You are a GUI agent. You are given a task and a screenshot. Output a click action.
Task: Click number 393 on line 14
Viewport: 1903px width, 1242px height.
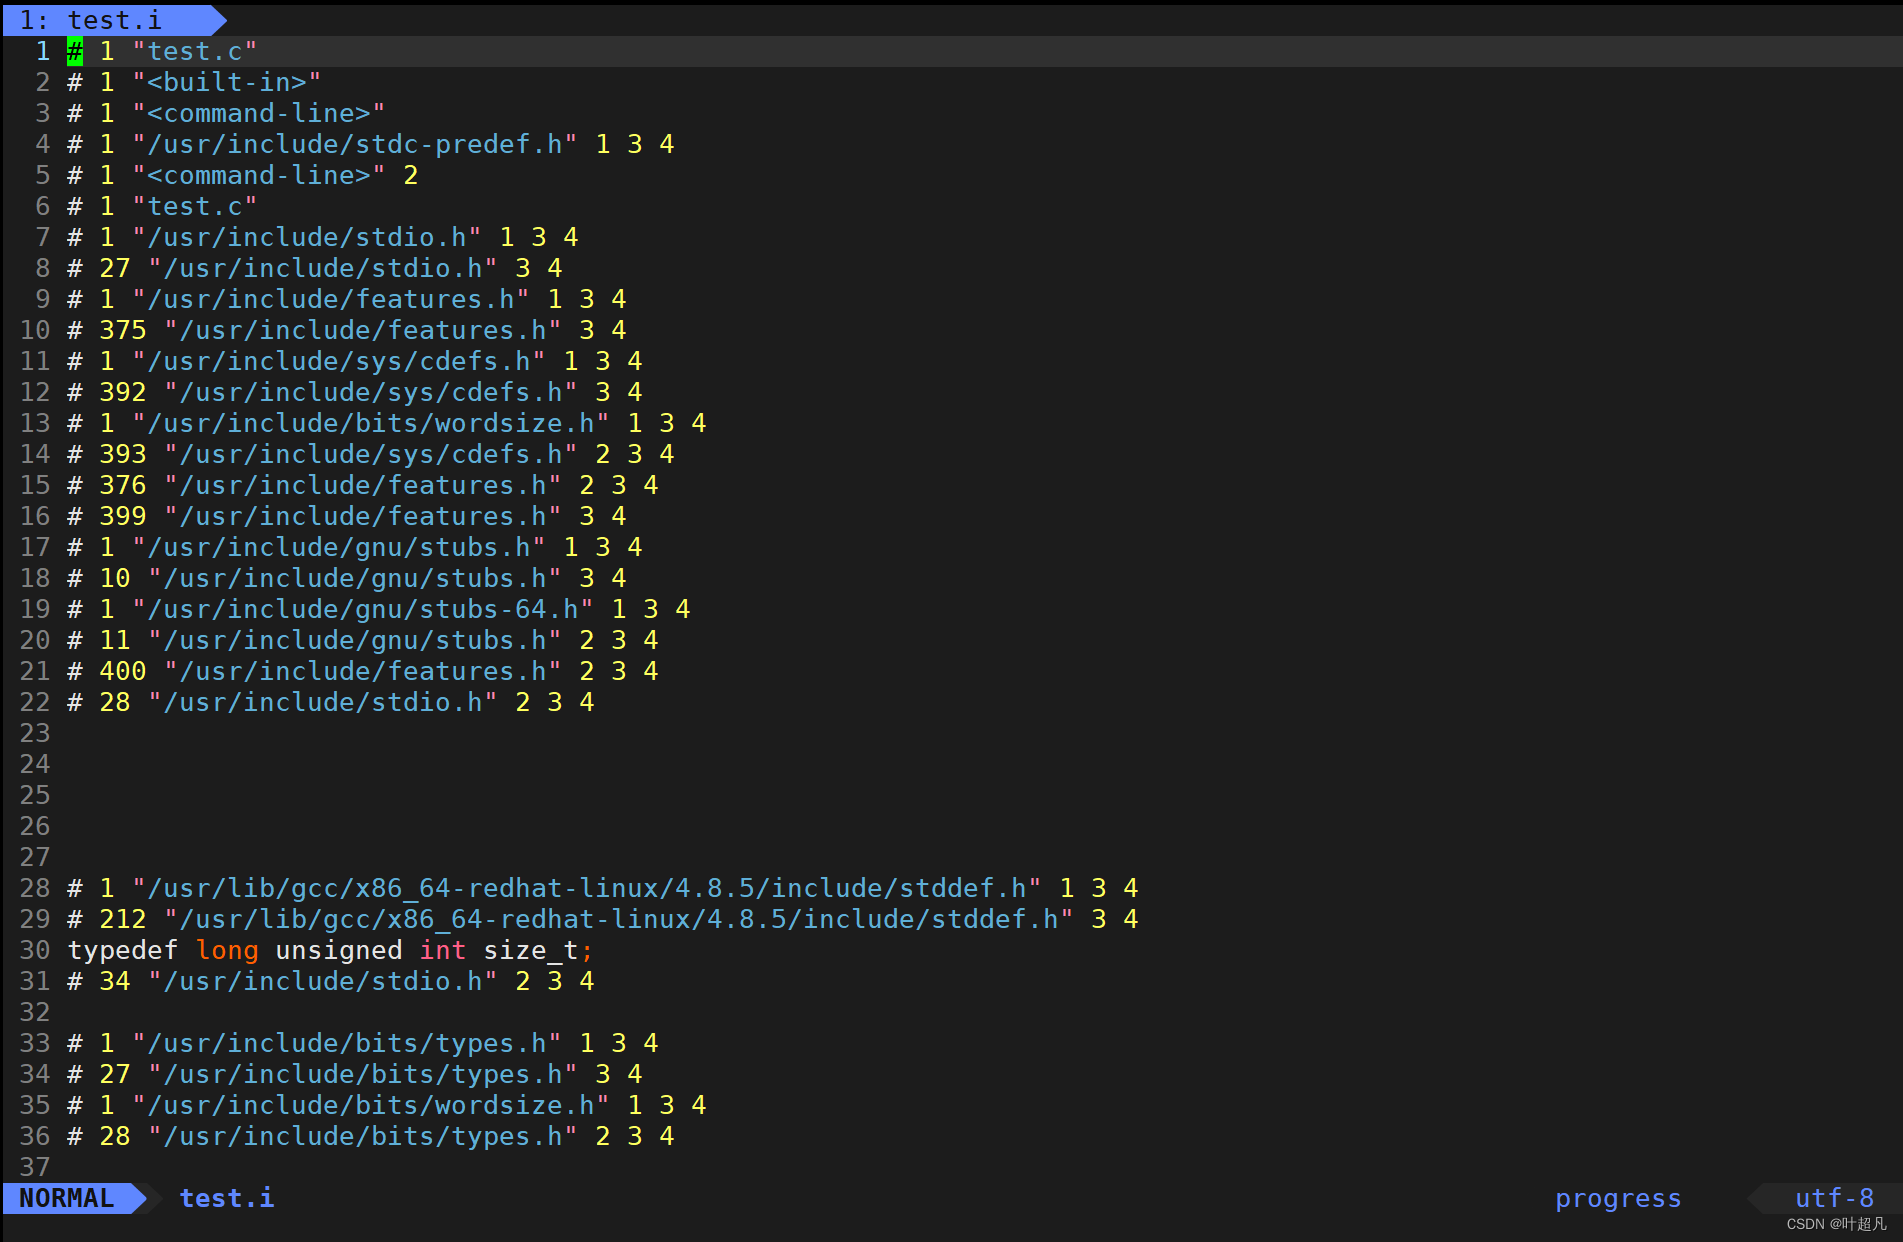[x=123, y=454]
